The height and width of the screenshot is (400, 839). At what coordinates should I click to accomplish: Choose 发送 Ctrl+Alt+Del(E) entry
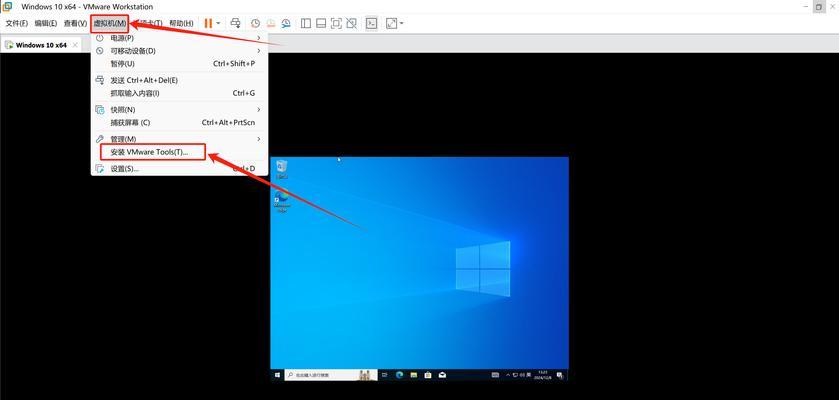pyautogui.click(x=179, y=80)
